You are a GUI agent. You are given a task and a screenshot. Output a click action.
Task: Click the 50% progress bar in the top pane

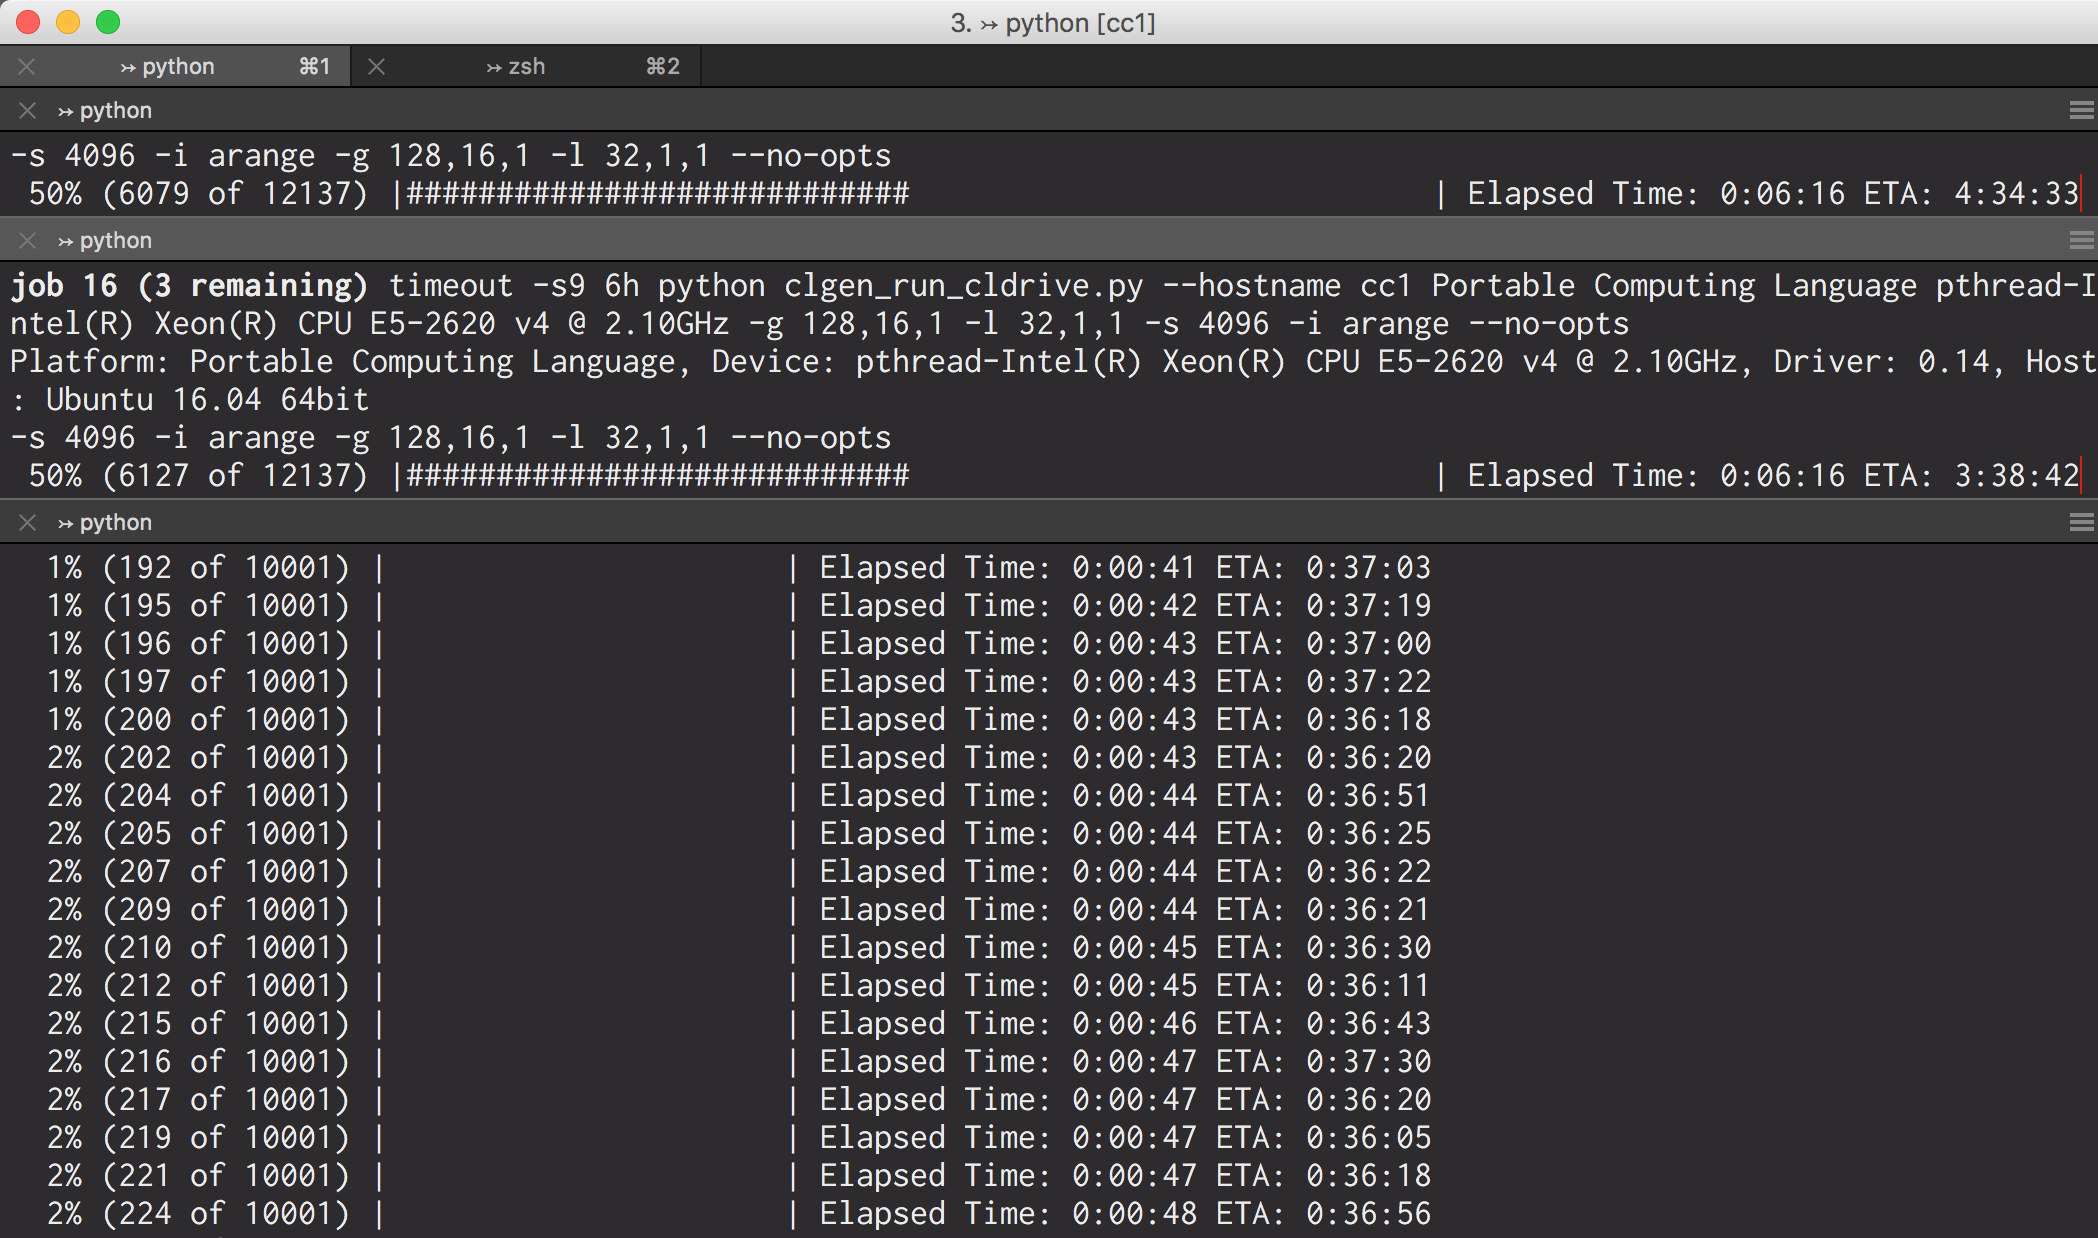[650, 193]
